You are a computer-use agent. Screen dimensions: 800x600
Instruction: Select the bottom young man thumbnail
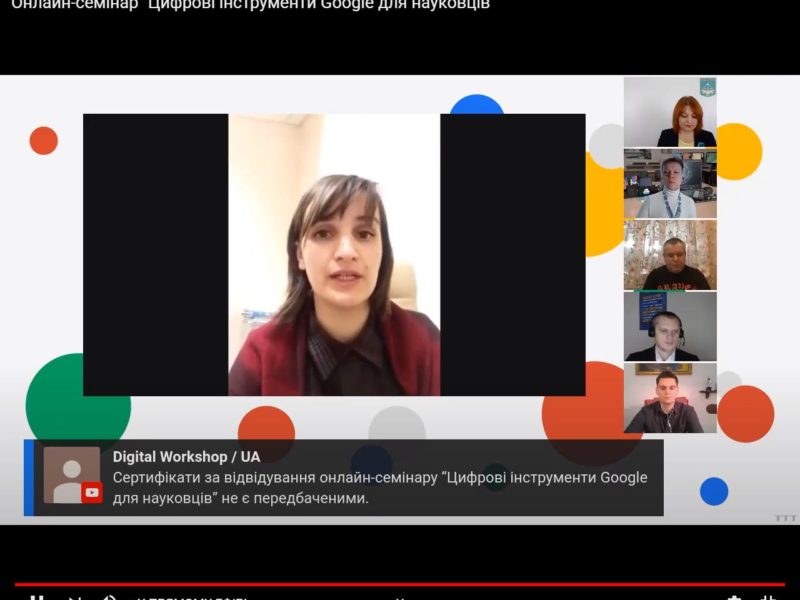coord(670,398)
